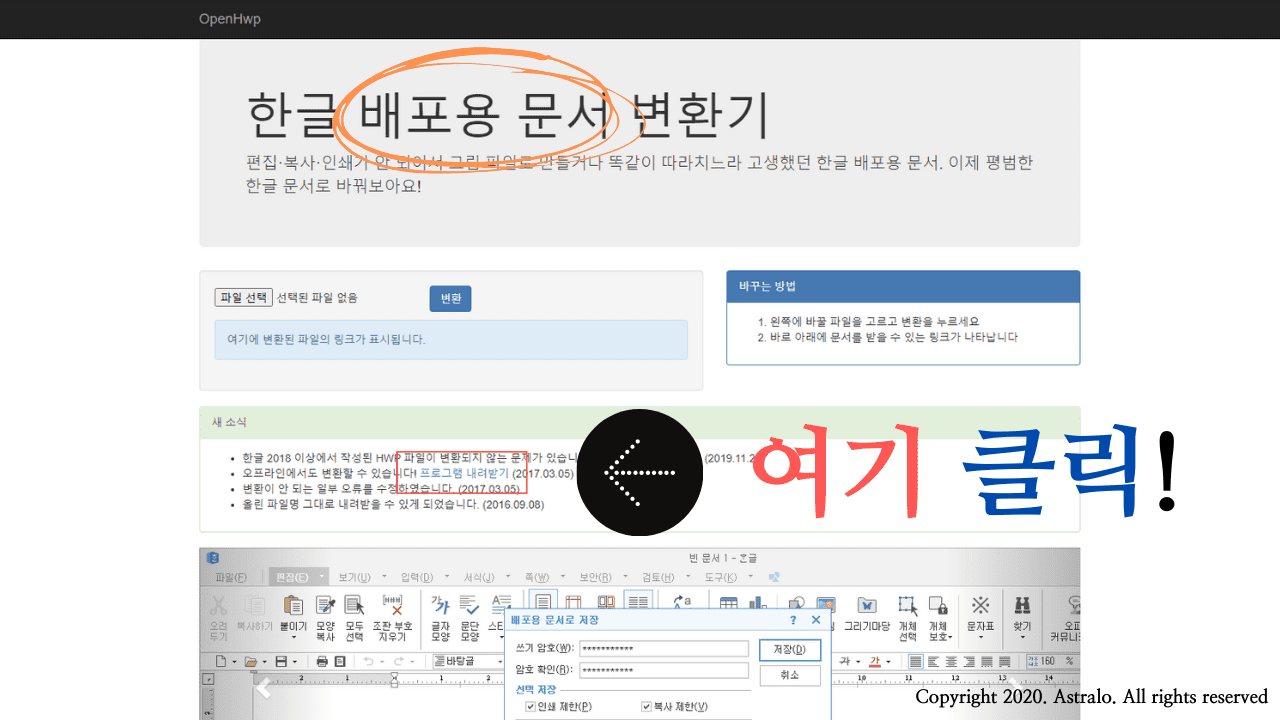The image size is (1280, 720).
Task: Click the 암호 확인 confirmation field
Action: tap(663, 670)
